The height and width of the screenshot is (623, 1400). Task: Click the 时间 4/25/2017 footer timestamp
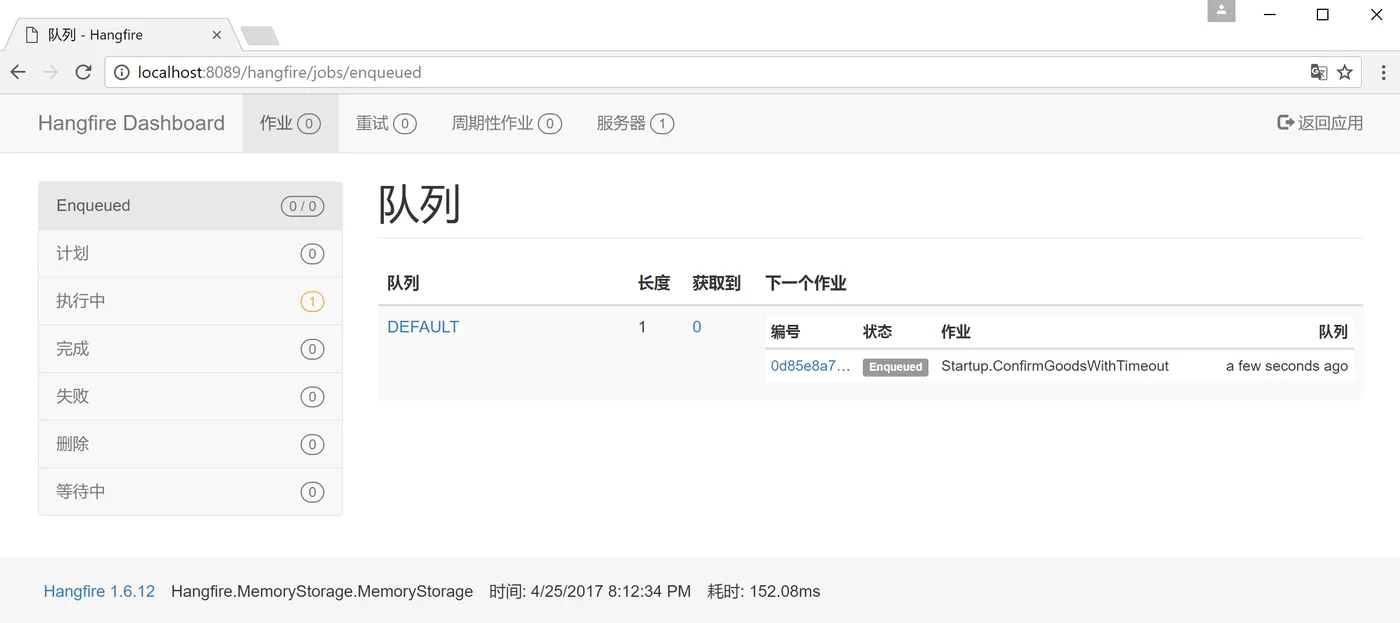pyautogui.click(x=590, y=591)
